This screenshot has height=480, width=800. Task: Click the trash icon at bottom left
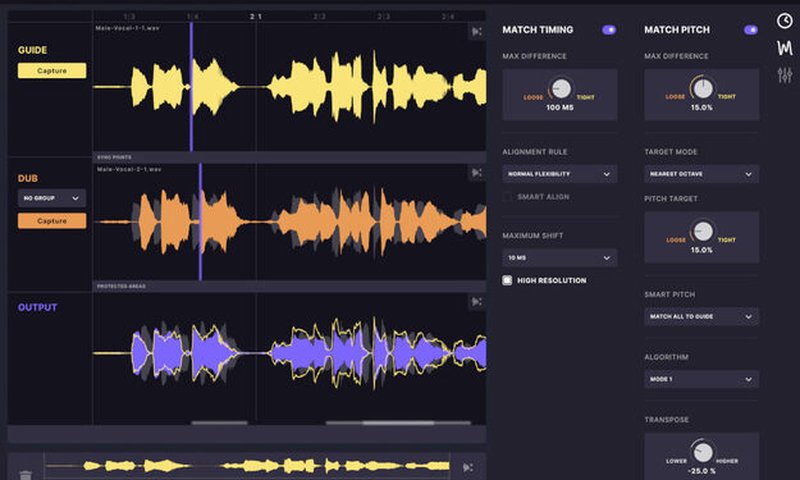26,466
